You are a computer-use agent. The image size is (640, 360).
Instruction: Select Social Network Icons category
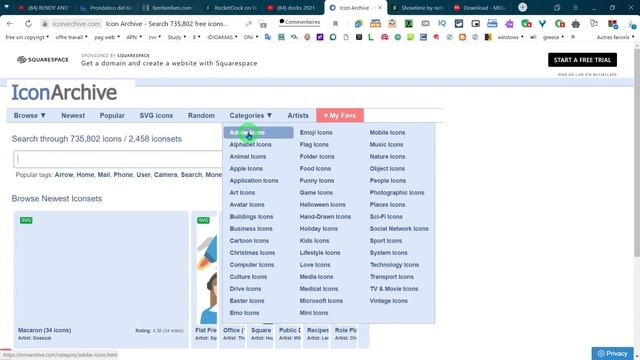tap(399, 229)
